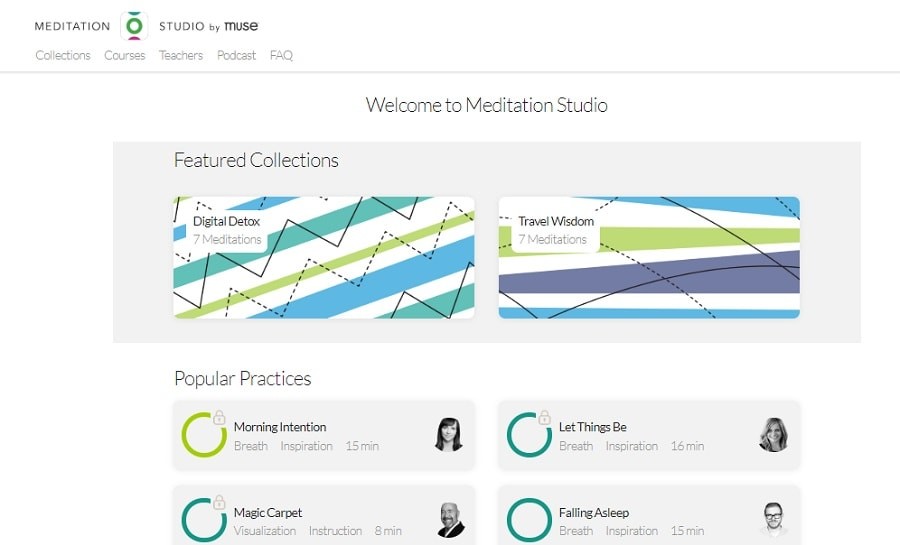Select the Falling Asleep practice title
The height and width of the screenshot is (545, 900).
pos(594,512)
